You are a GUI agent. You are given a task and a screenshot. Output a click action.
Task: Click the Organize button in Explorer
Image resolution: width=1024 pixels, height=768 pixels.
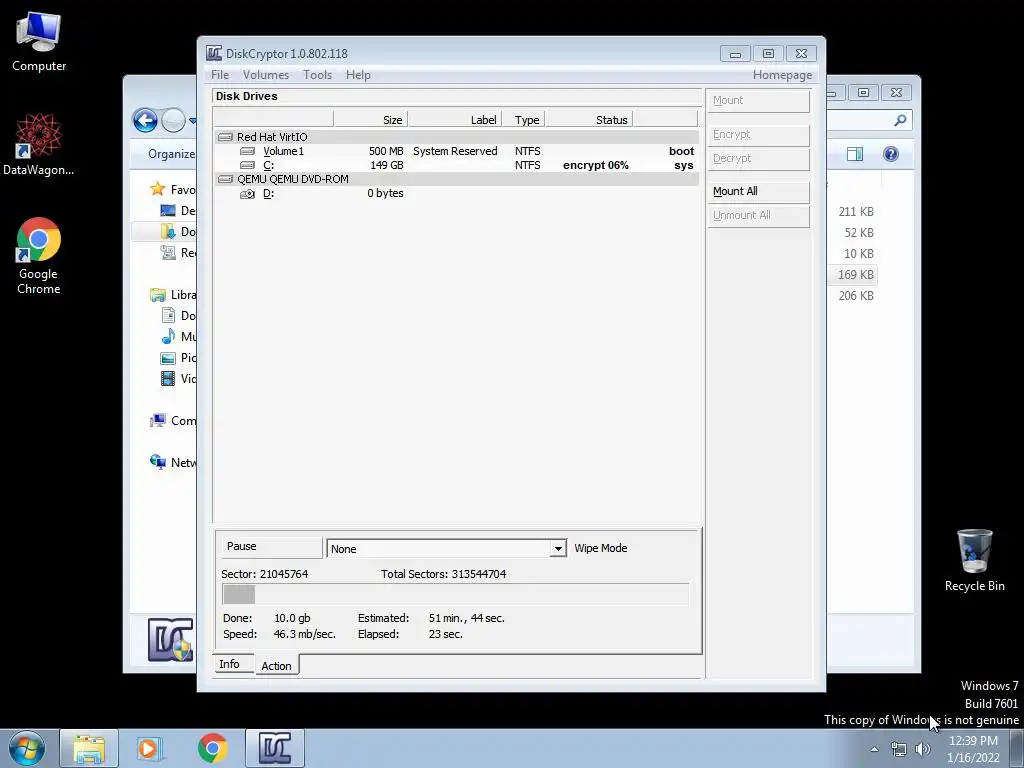tap(171, 154)
